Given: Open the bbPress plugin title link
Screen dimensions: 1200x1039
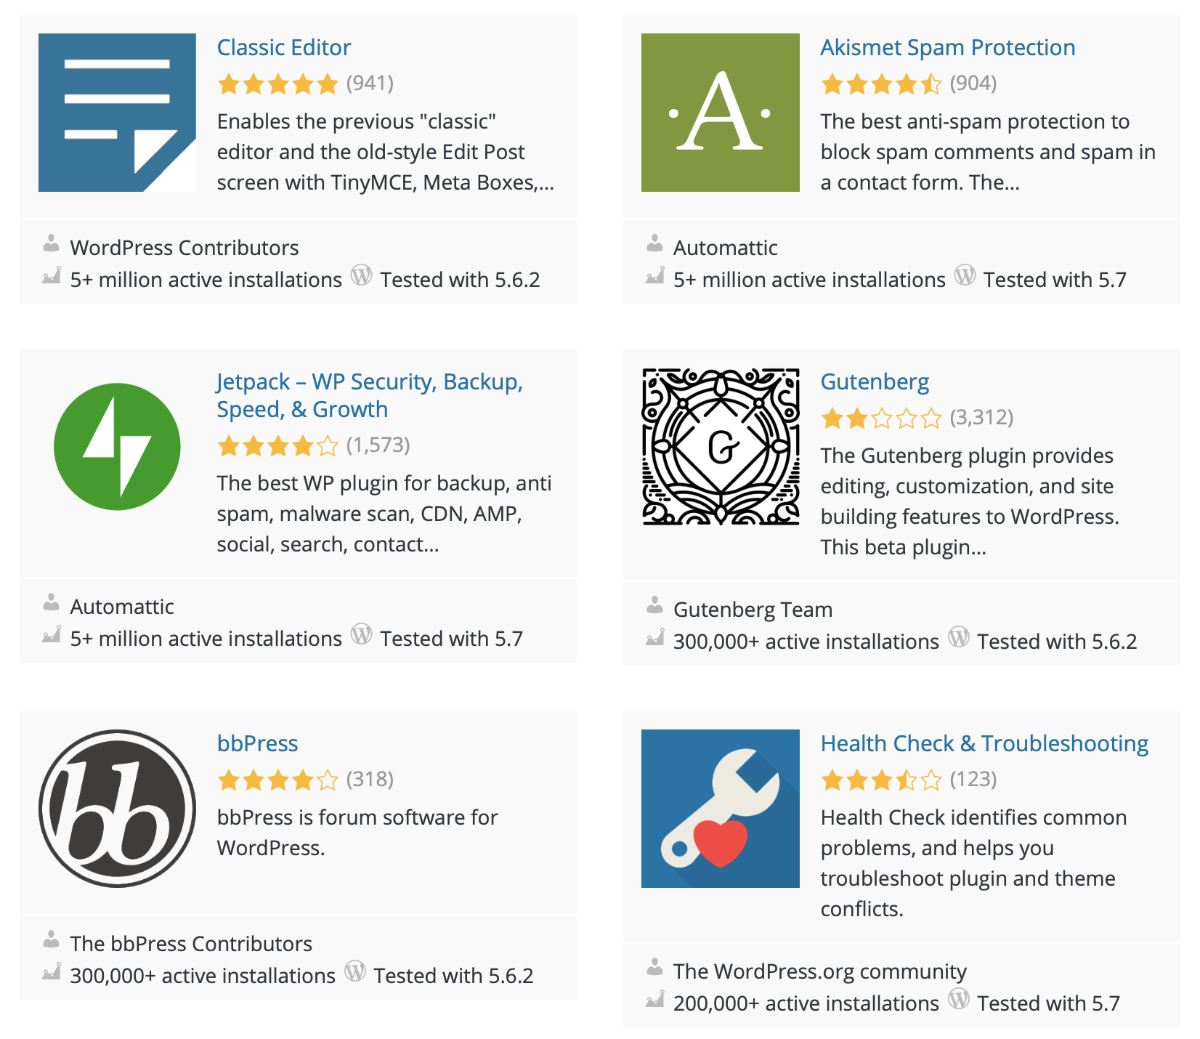Looking at the screenshot, I should pyautogui.click(x=257, y=743).
